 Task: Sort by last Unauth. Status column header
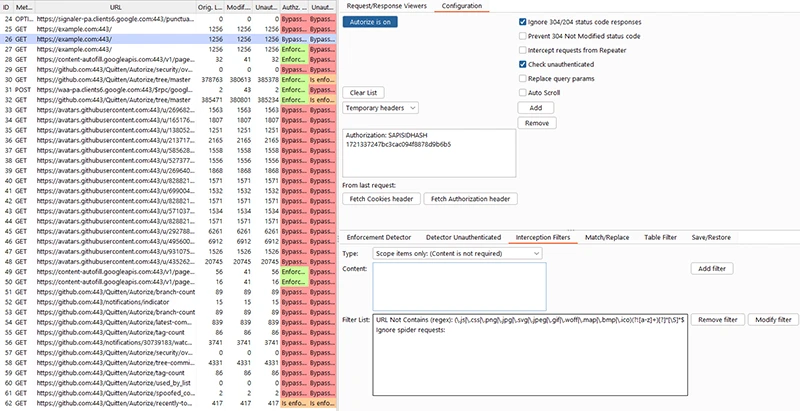tap(322, 8)
